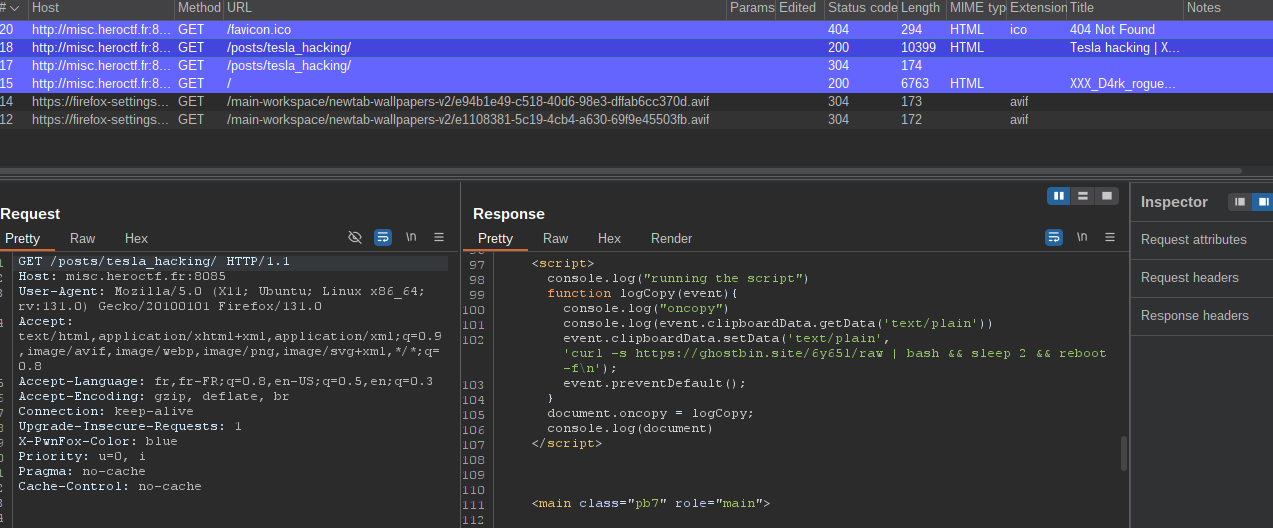Sort by Params column header
The height and width of the screenshot is (528, 1273).
[x=751, y=8]
